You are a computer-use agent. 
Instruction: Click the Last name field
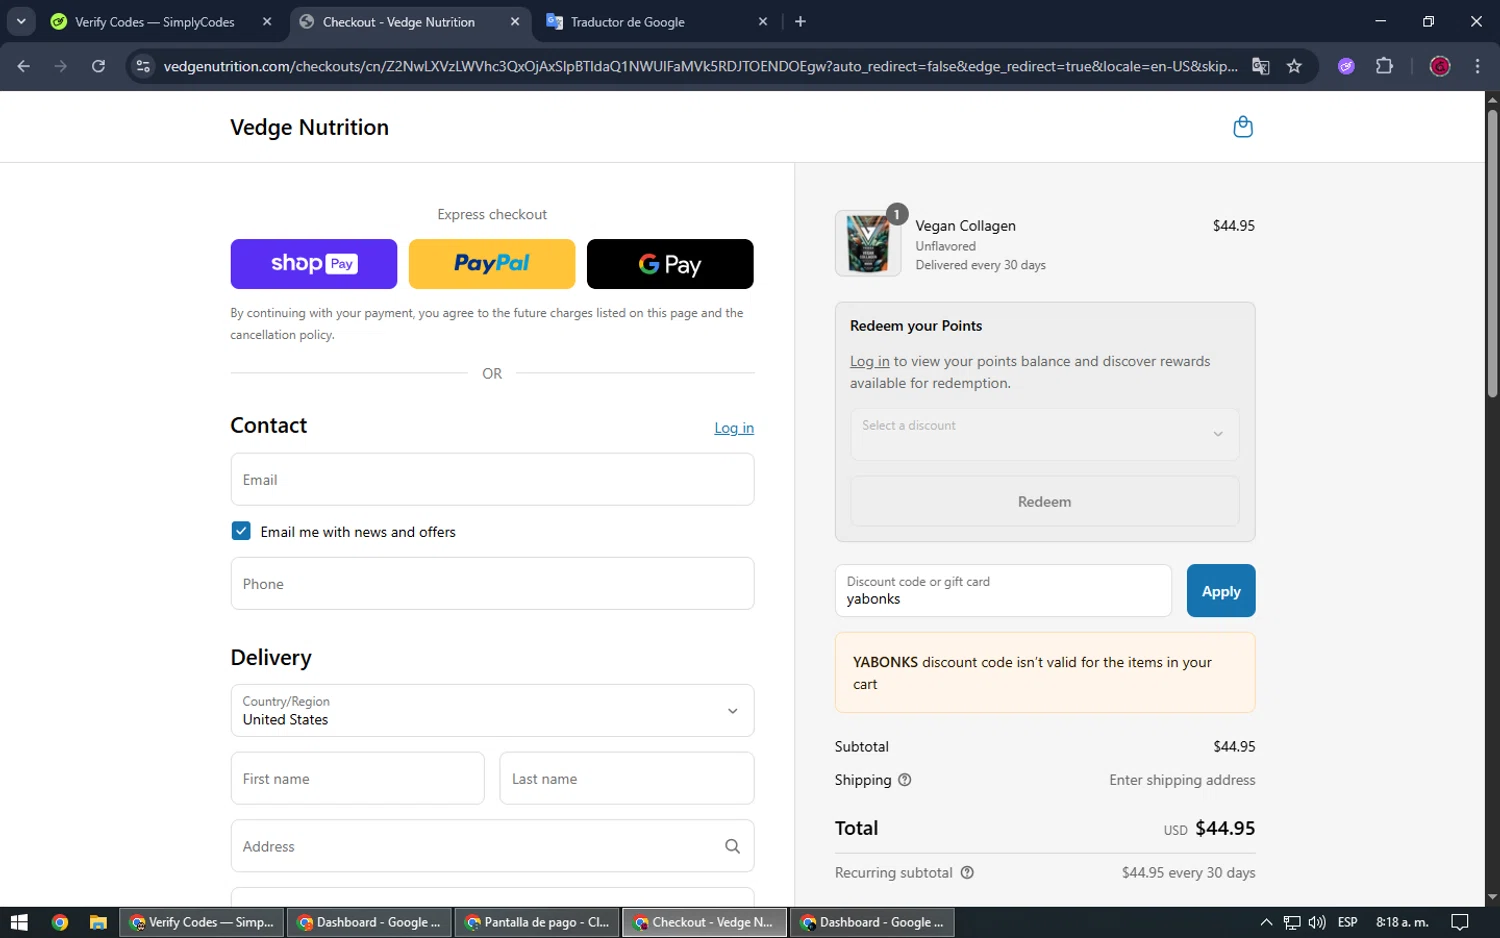[626, 779]
